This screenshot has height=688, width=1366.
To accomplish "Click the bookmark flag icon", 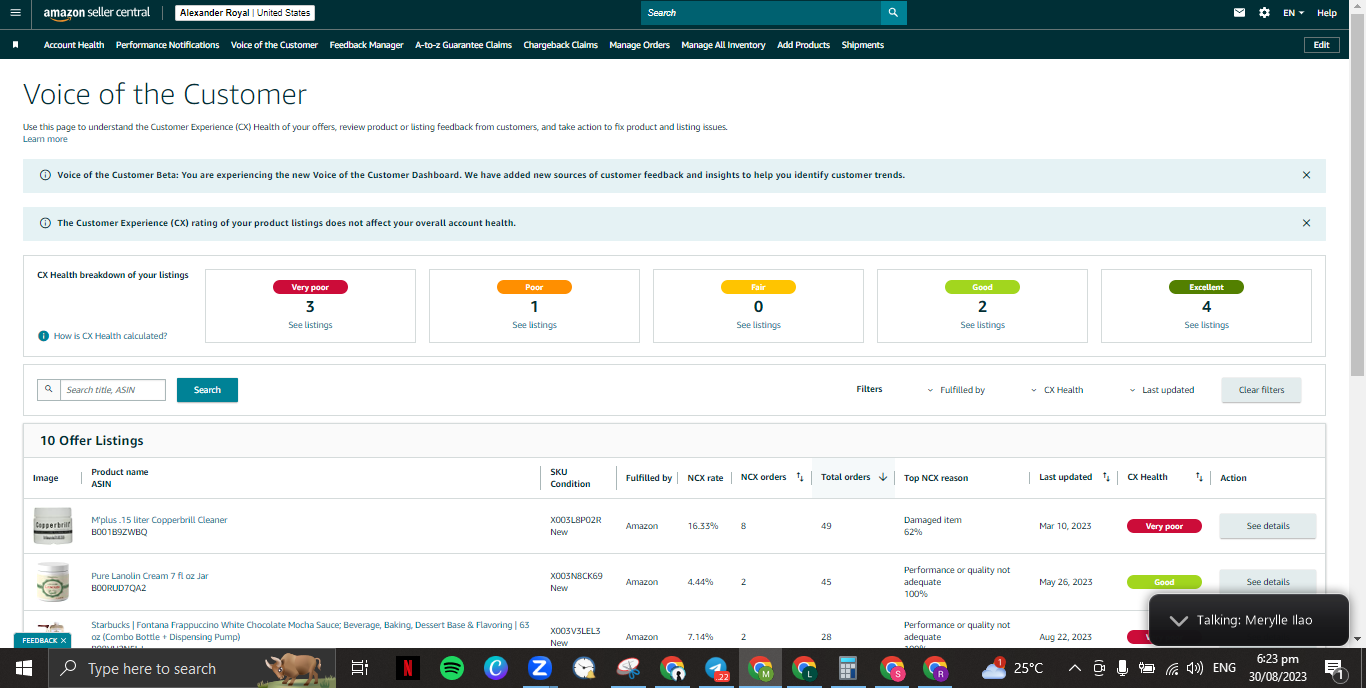I will point(15,45).
